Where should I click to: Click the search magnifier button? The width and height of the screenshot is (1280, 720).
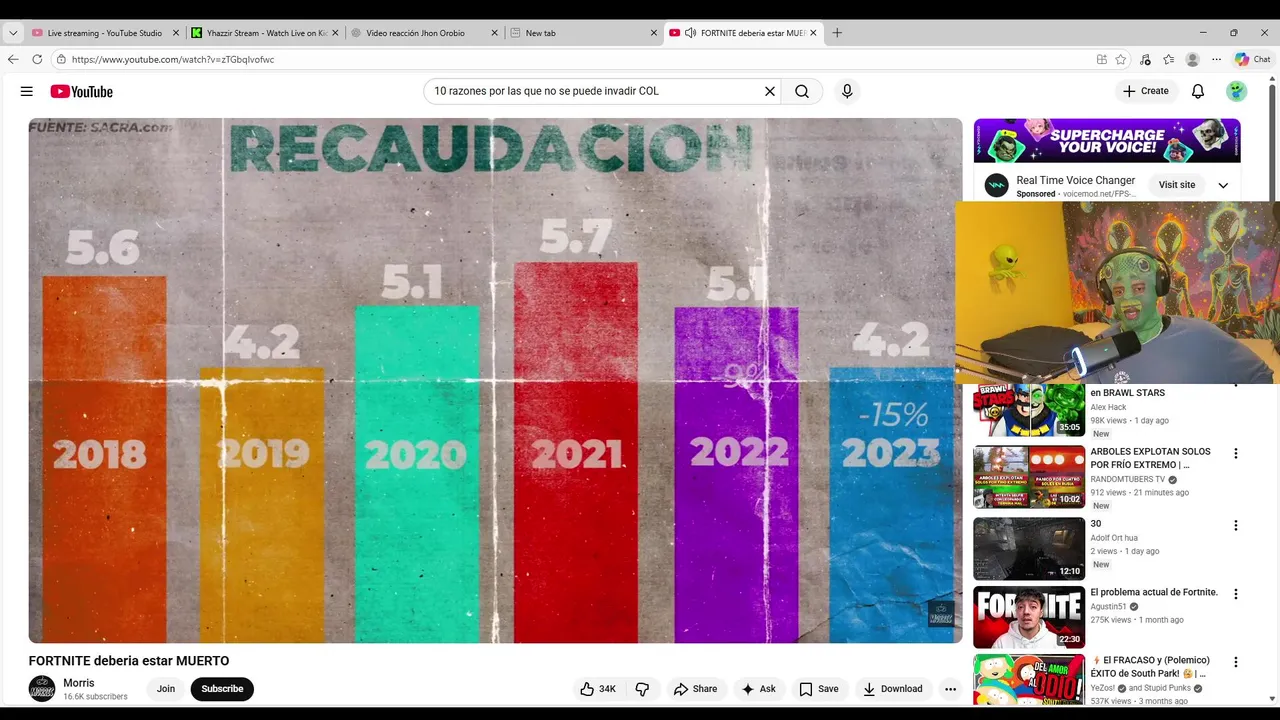(x=802, y=91)
